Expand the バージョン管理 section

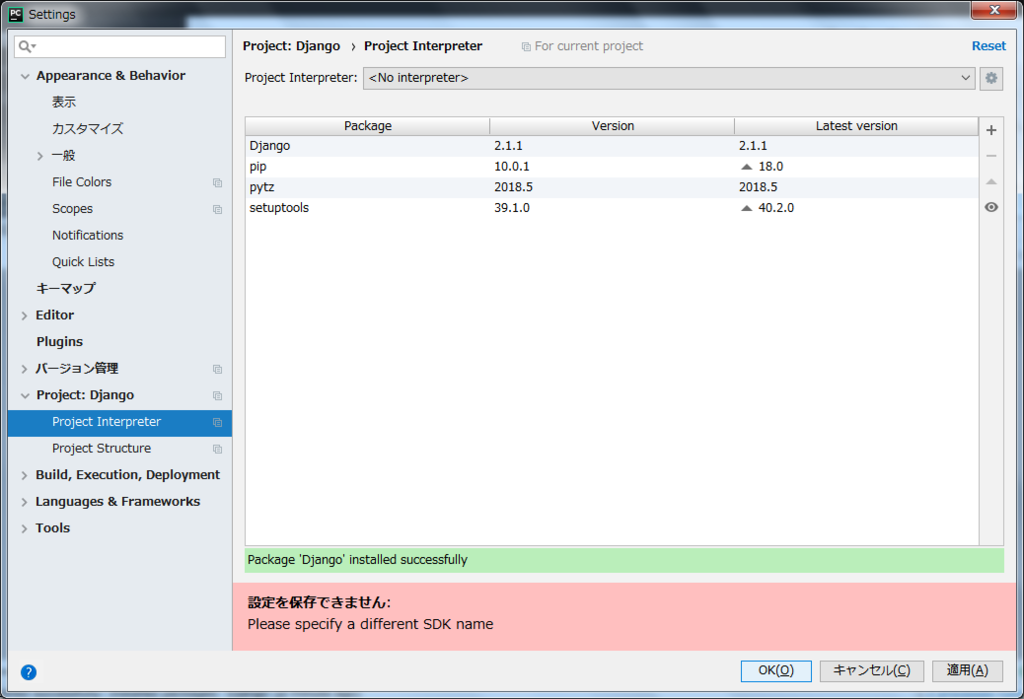coord(24,369)
